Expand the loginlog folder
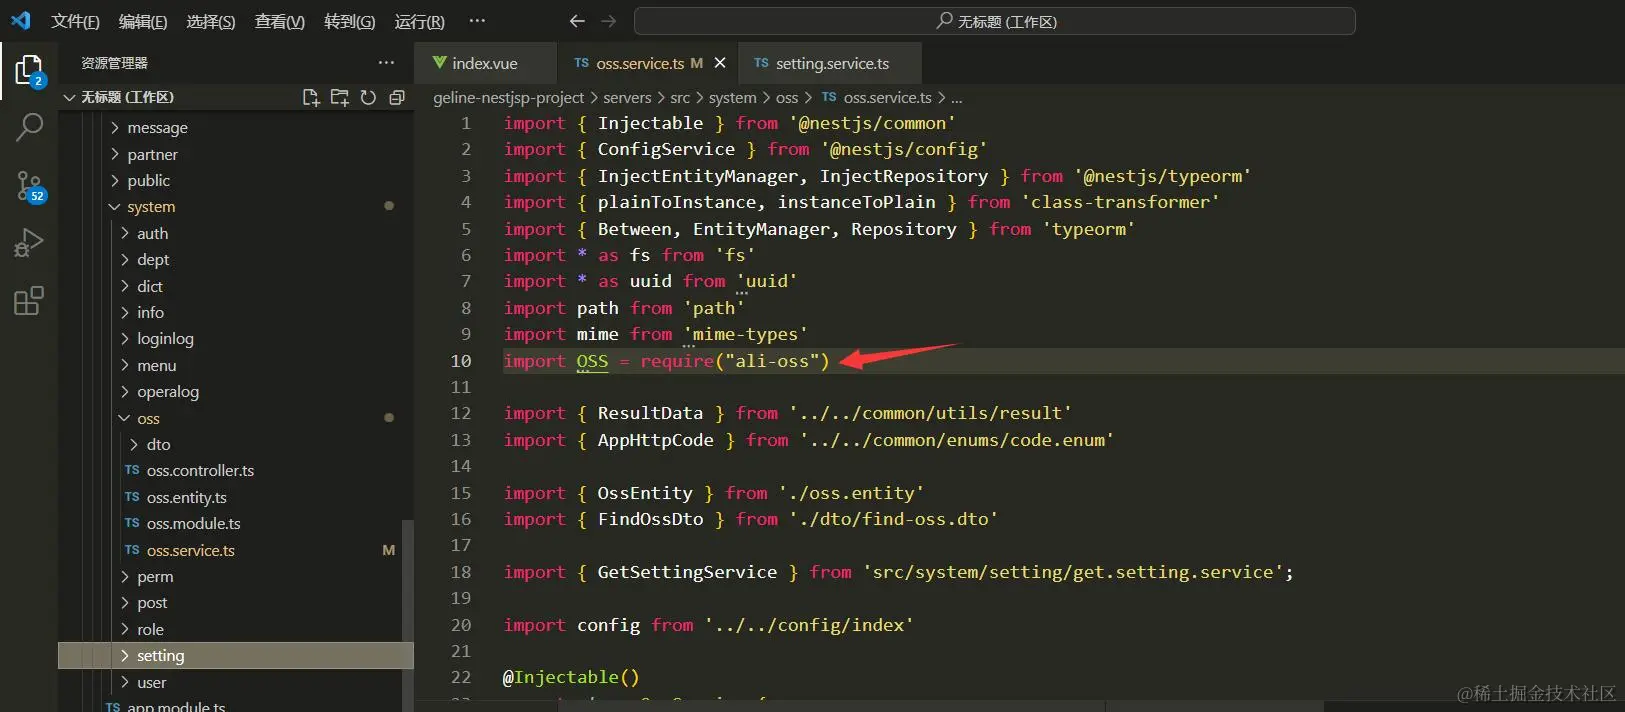The width and height of the screenshot is (1625, 712). [x=235, y=339]
